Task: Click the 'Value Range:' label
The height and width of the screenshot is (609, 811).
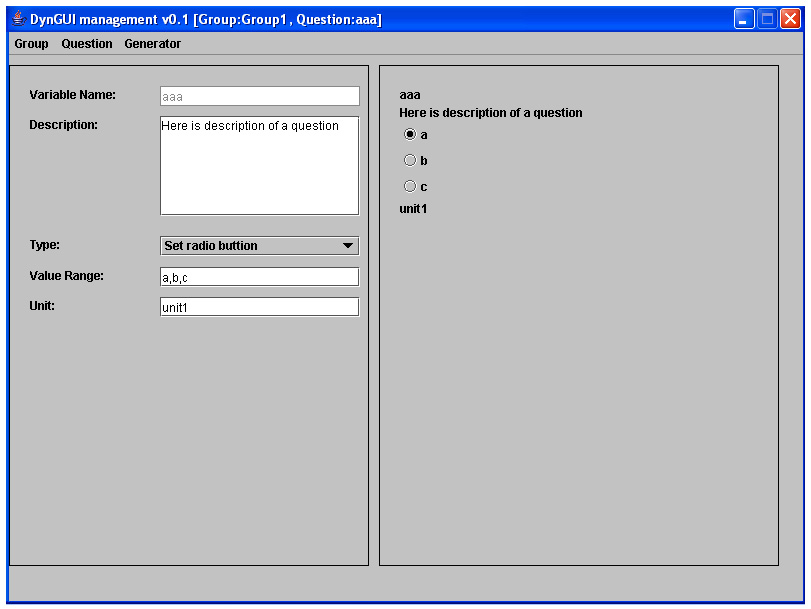Action: 66,276
